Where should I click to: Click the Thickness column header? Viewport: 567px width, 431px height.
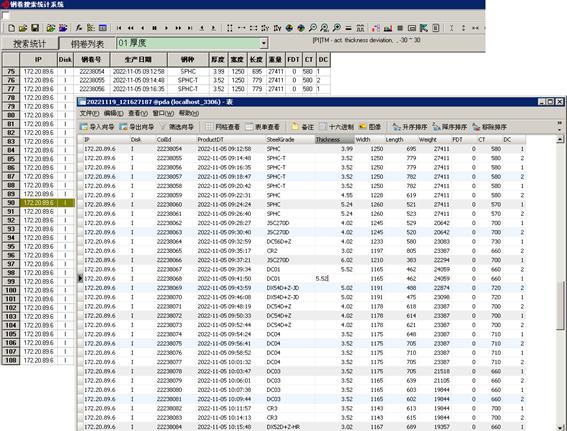[334, 140]
